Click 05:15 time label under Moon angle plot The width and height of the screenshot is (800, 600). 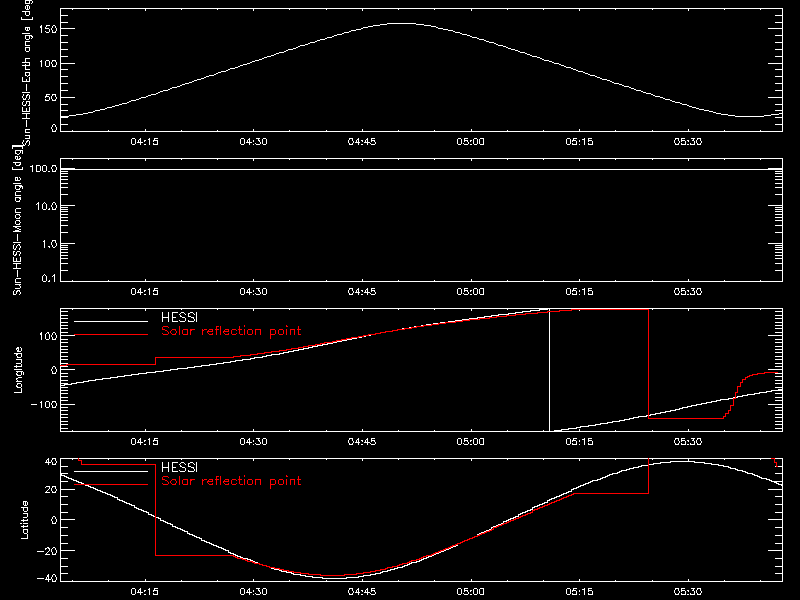[x=579, y=291]
